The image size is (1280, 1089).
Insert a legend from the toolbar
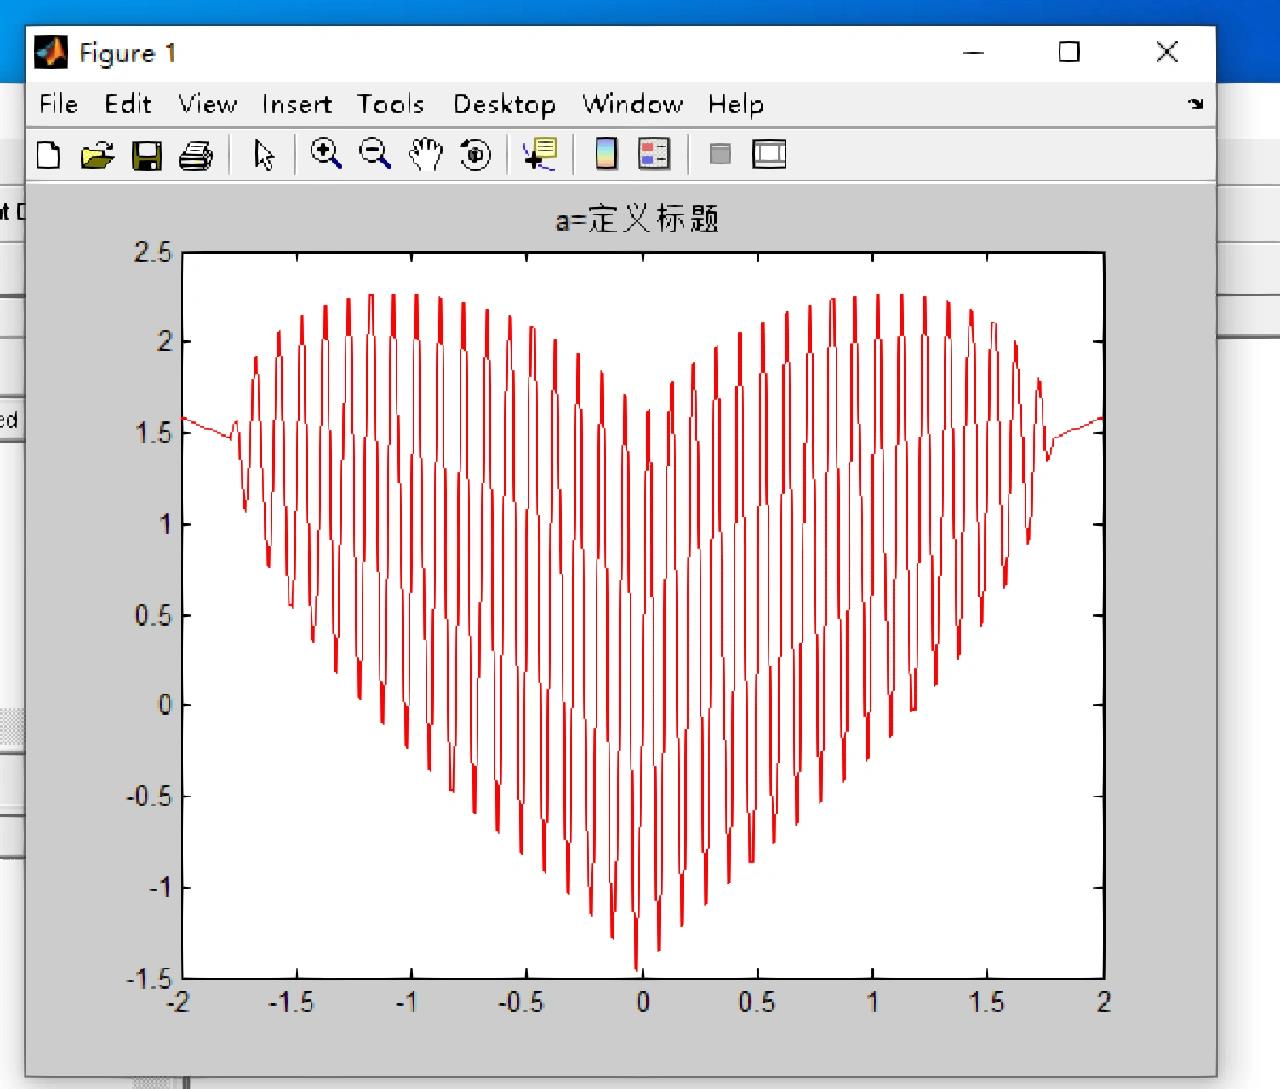click(x=654, y=154)
